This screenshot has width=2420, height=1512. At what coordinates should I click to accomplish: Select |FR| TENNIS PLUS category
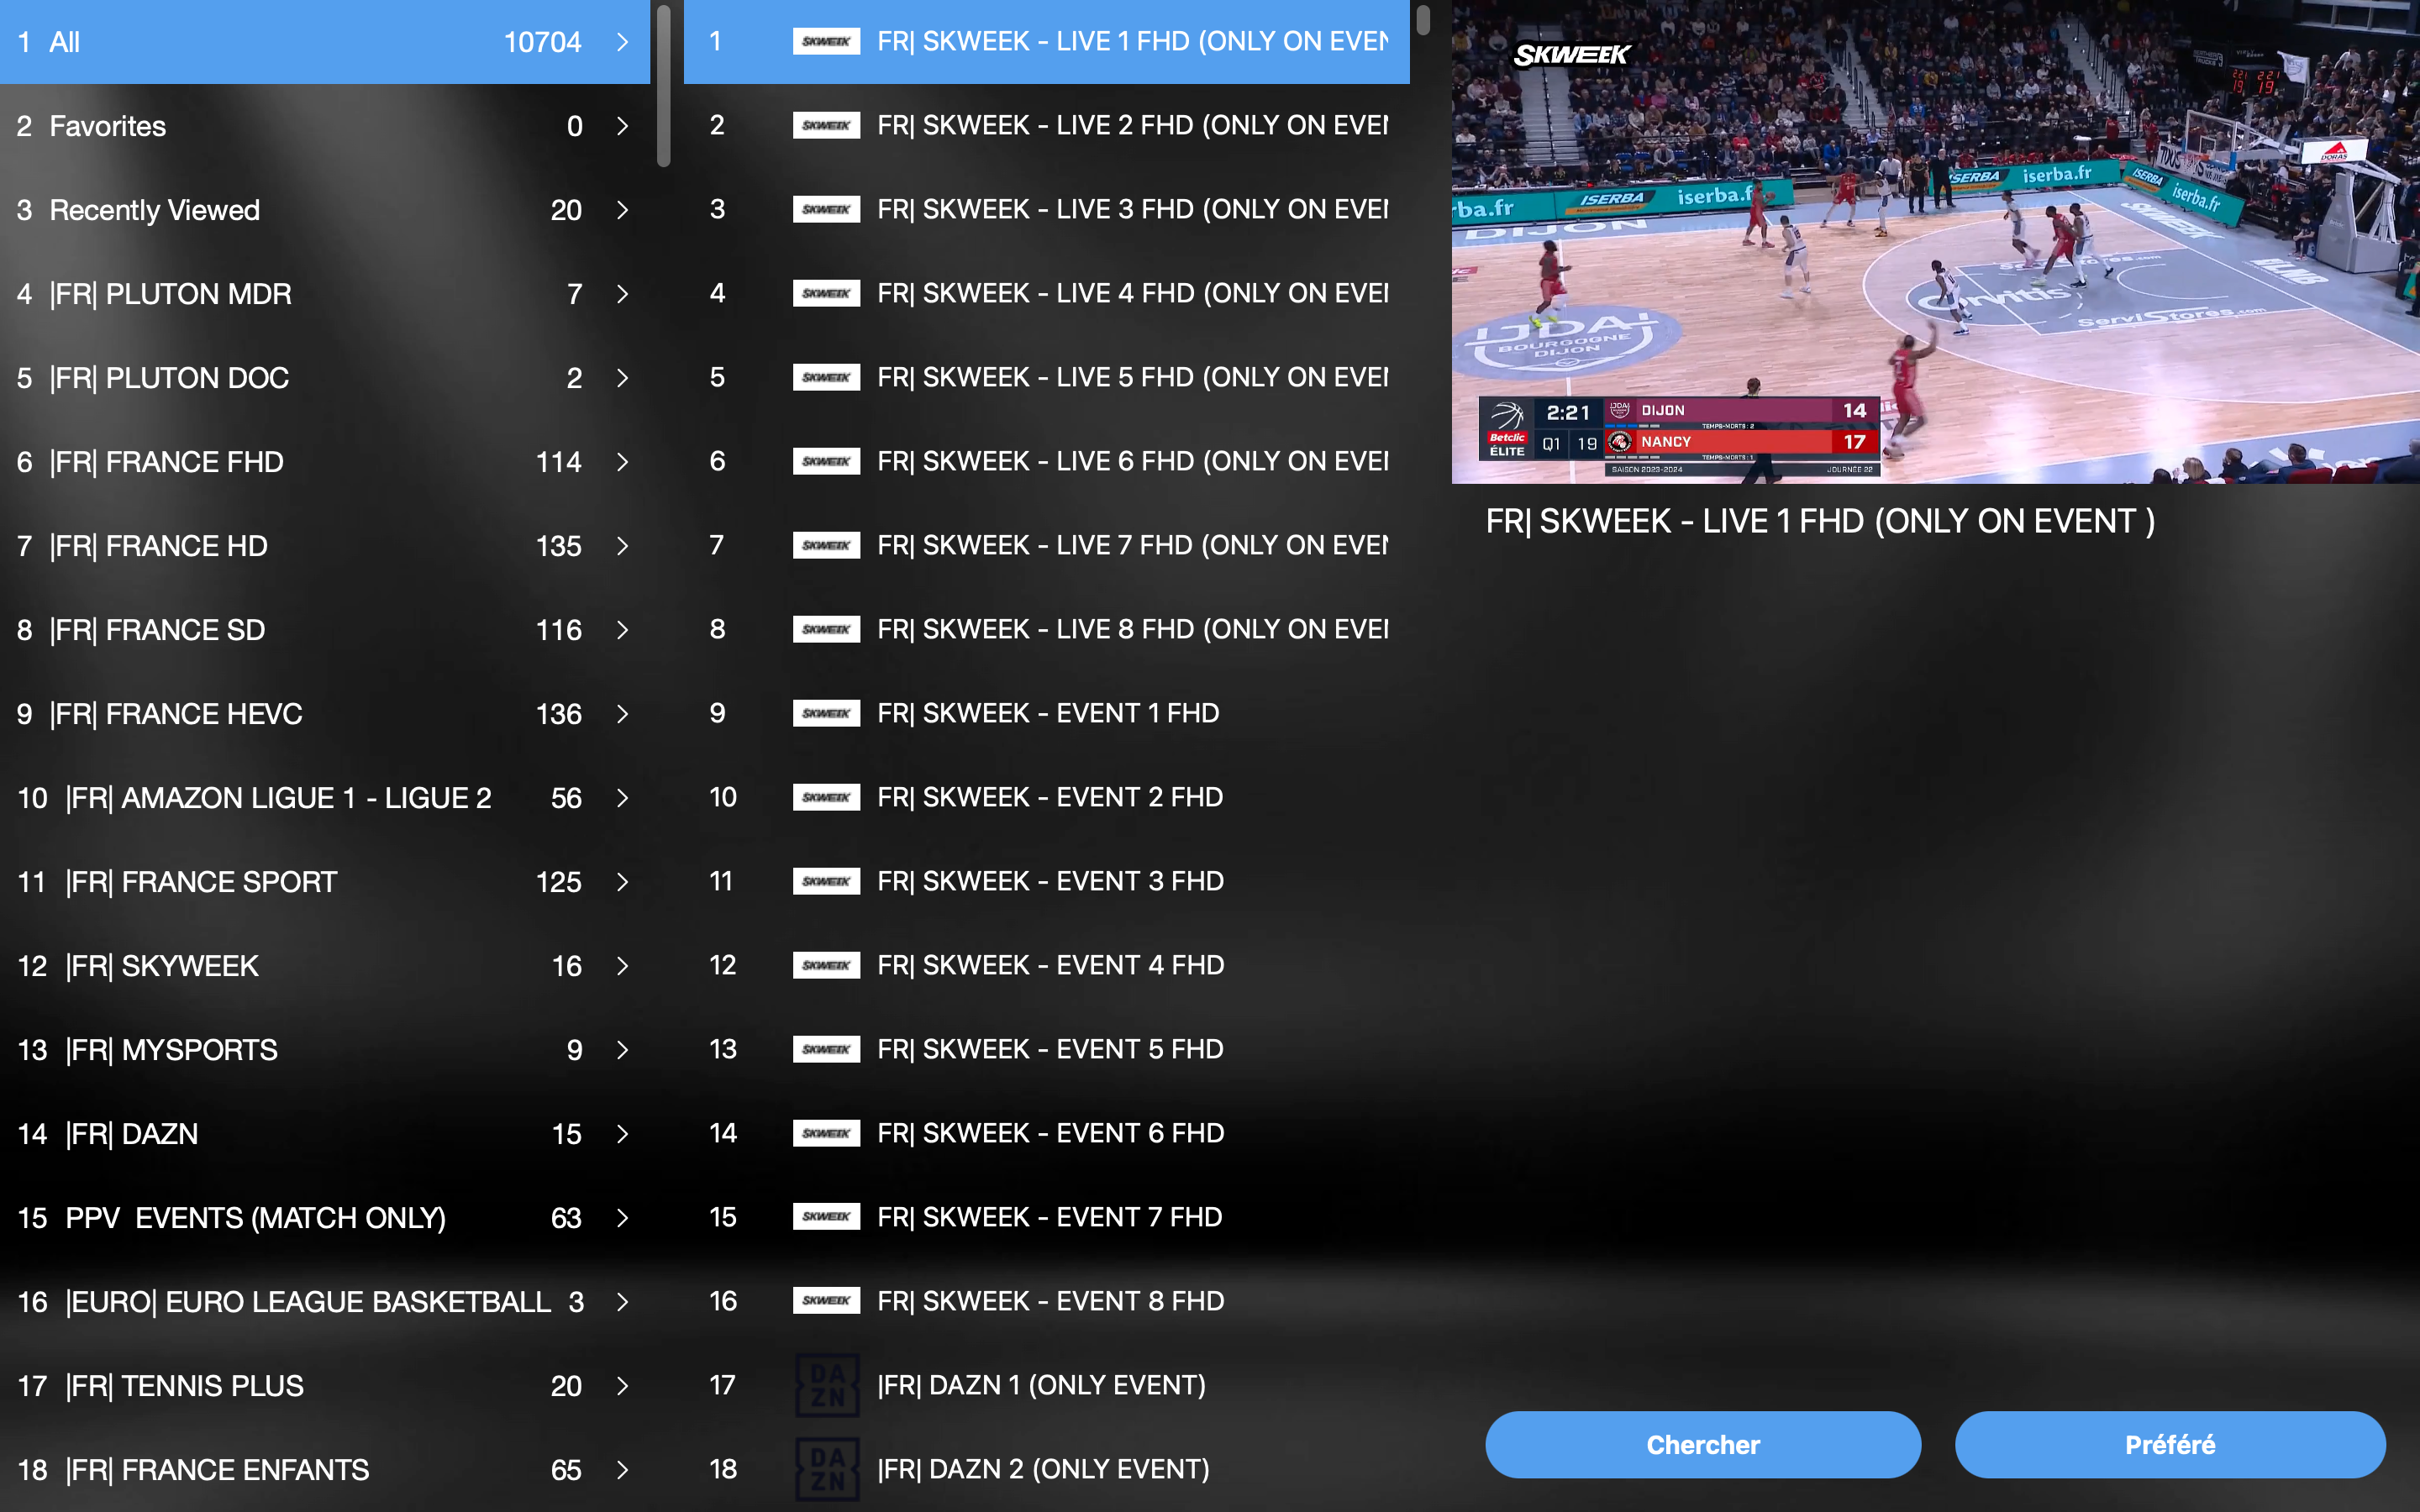click(x=325, y=1386)
